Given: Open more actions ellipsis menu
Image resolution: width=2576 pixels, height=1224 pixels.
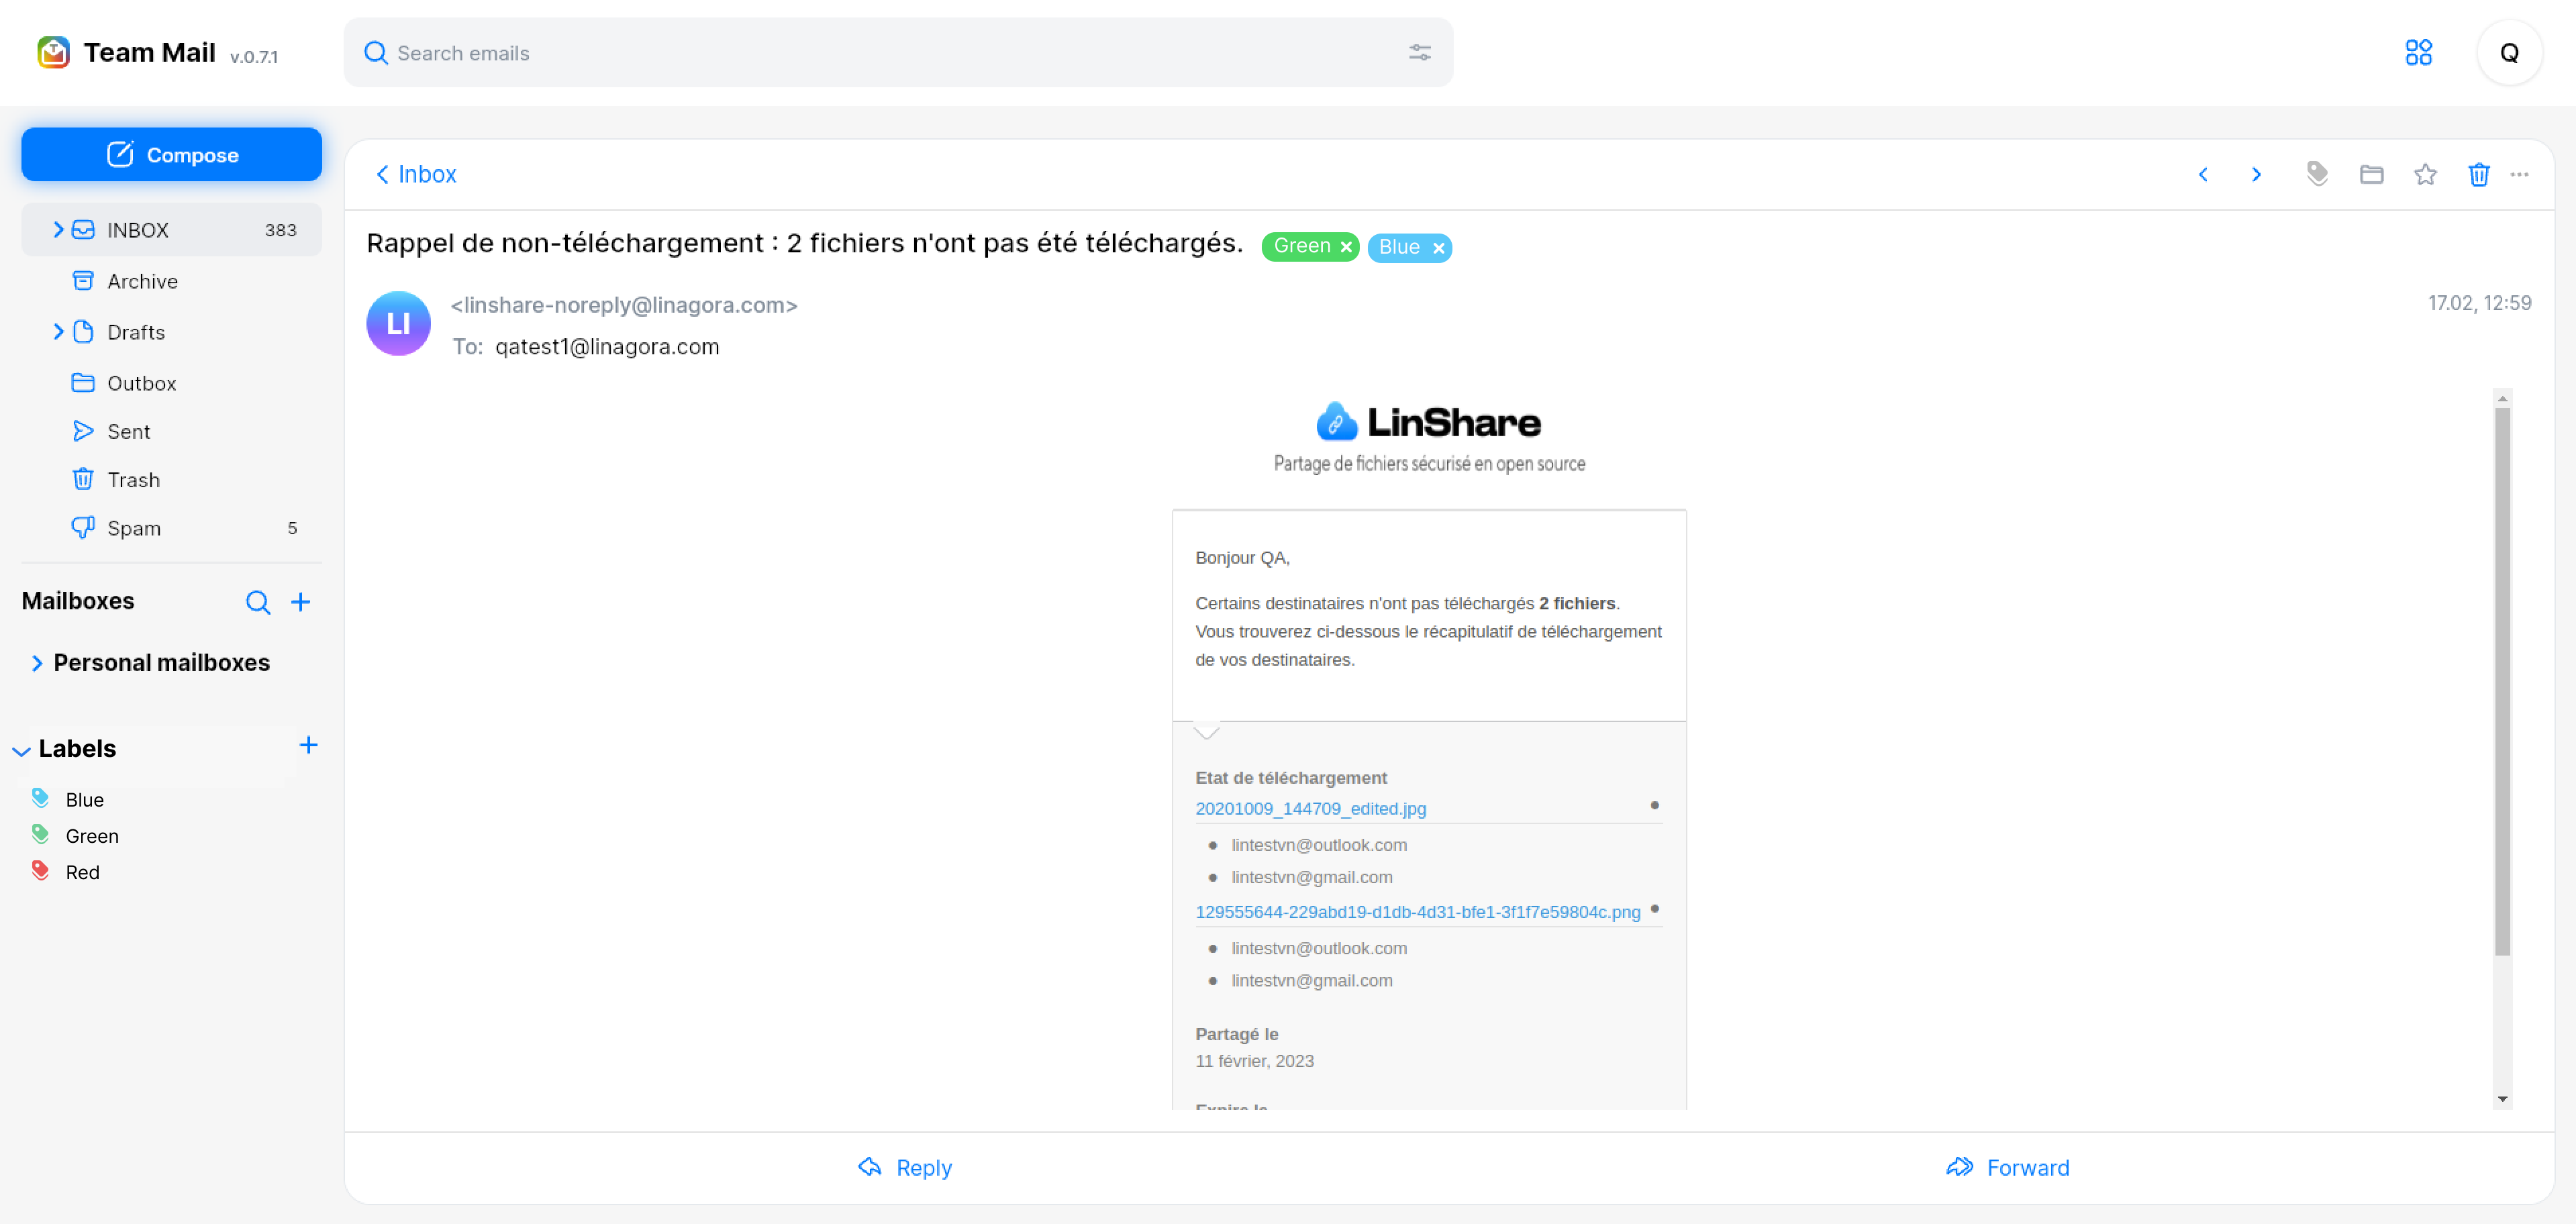Looking at the screenshot, I should point(2519,175).
